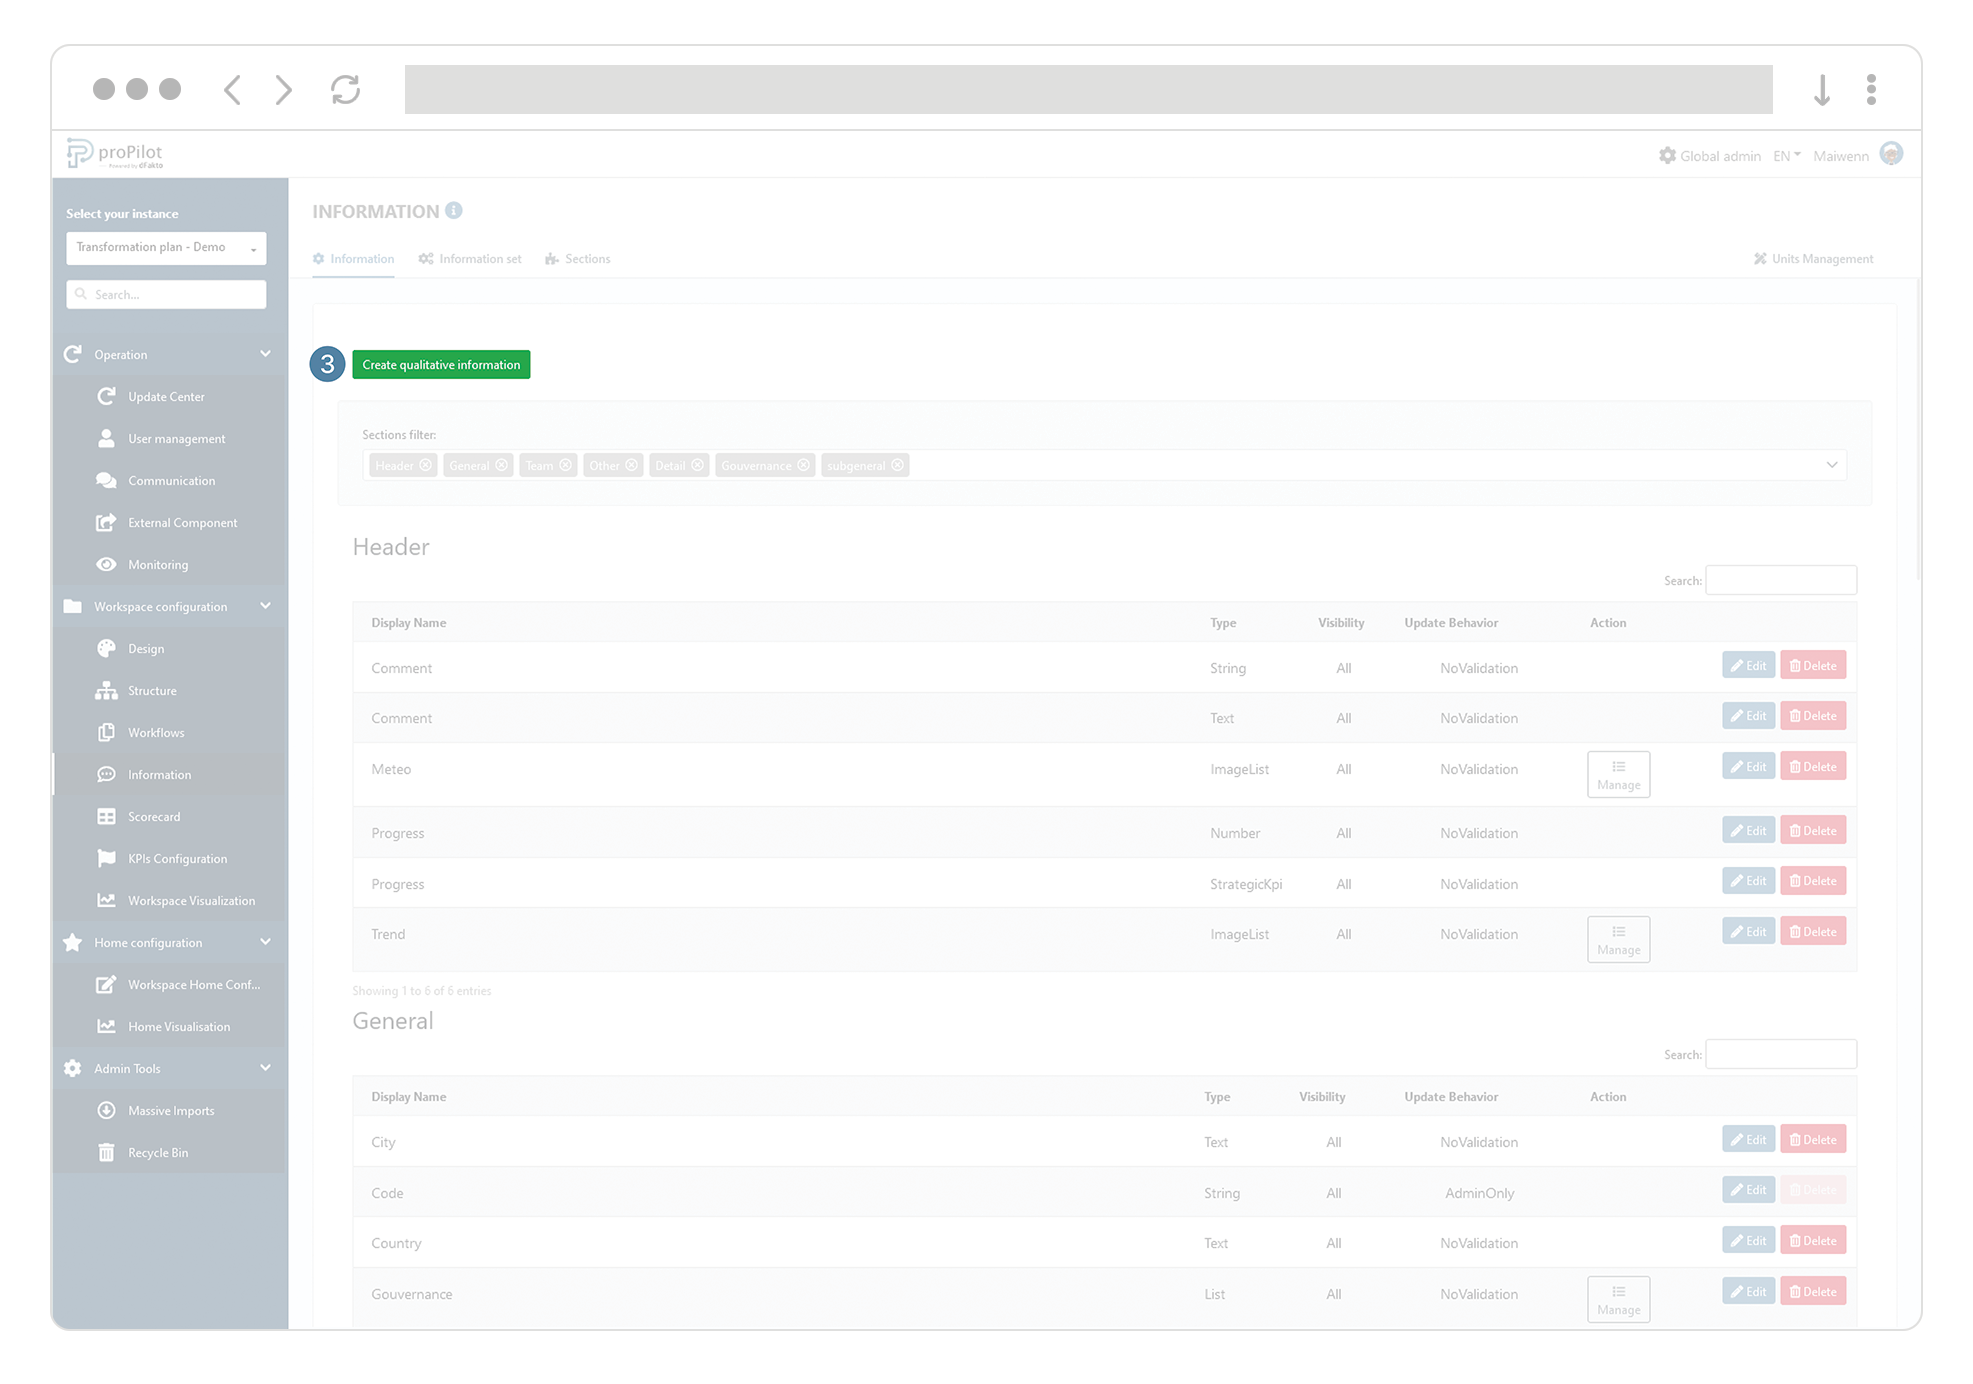Remove the Header filter chip
Screen dimensions: 1973x1384
(x=426, y=465)
